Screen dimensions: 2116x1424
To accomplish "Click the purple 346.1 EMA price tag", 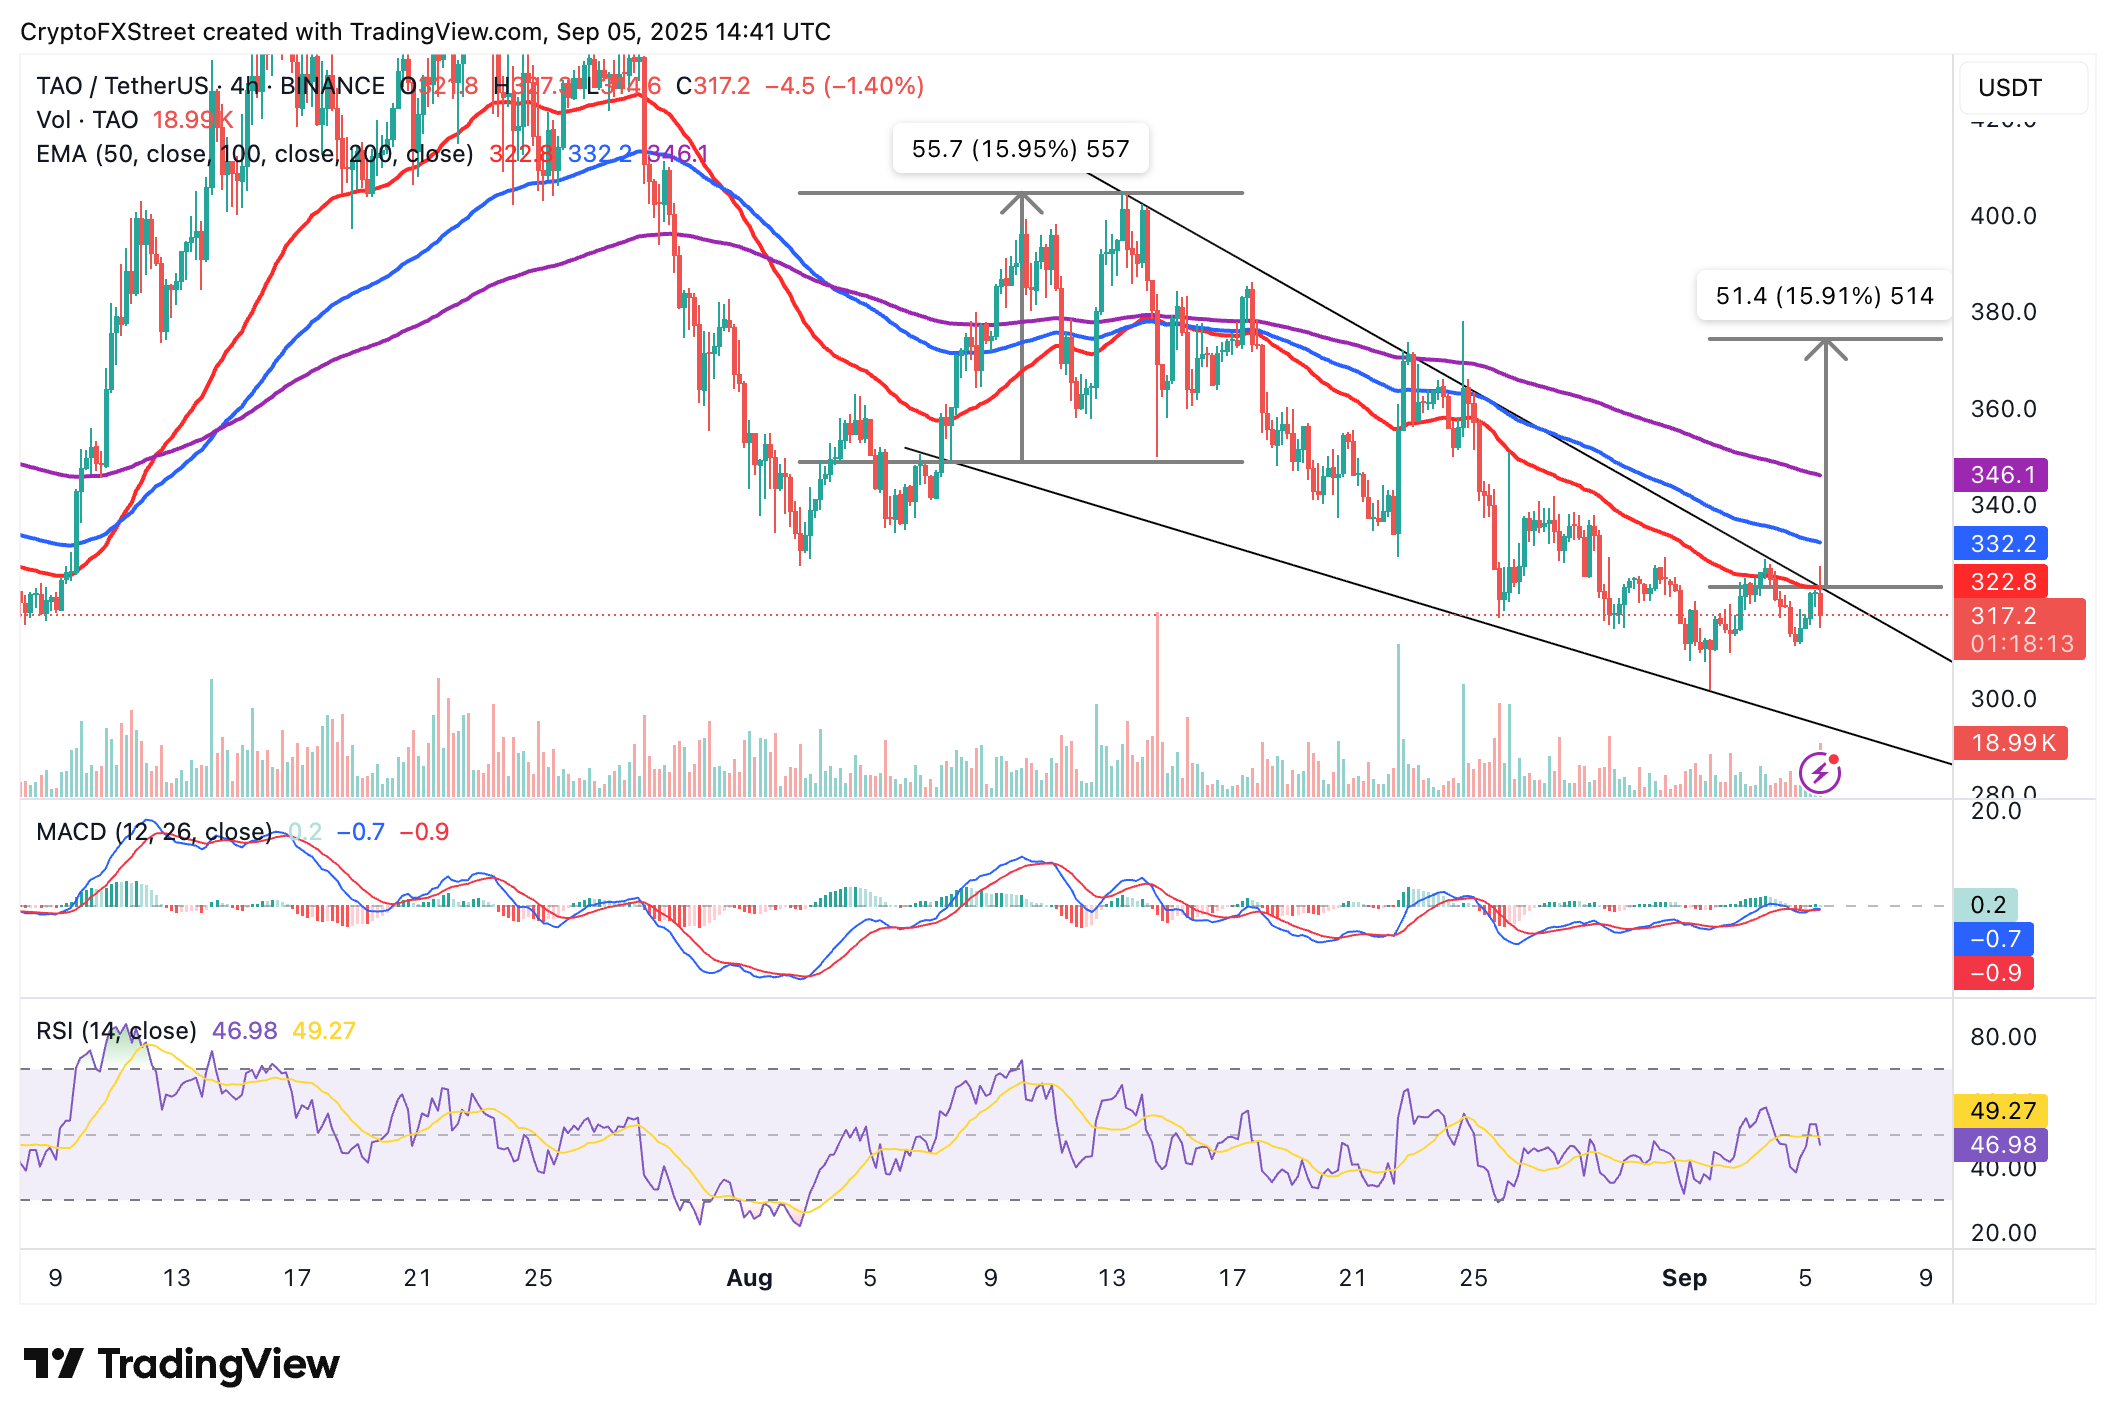I will (x=2000, y=475).
